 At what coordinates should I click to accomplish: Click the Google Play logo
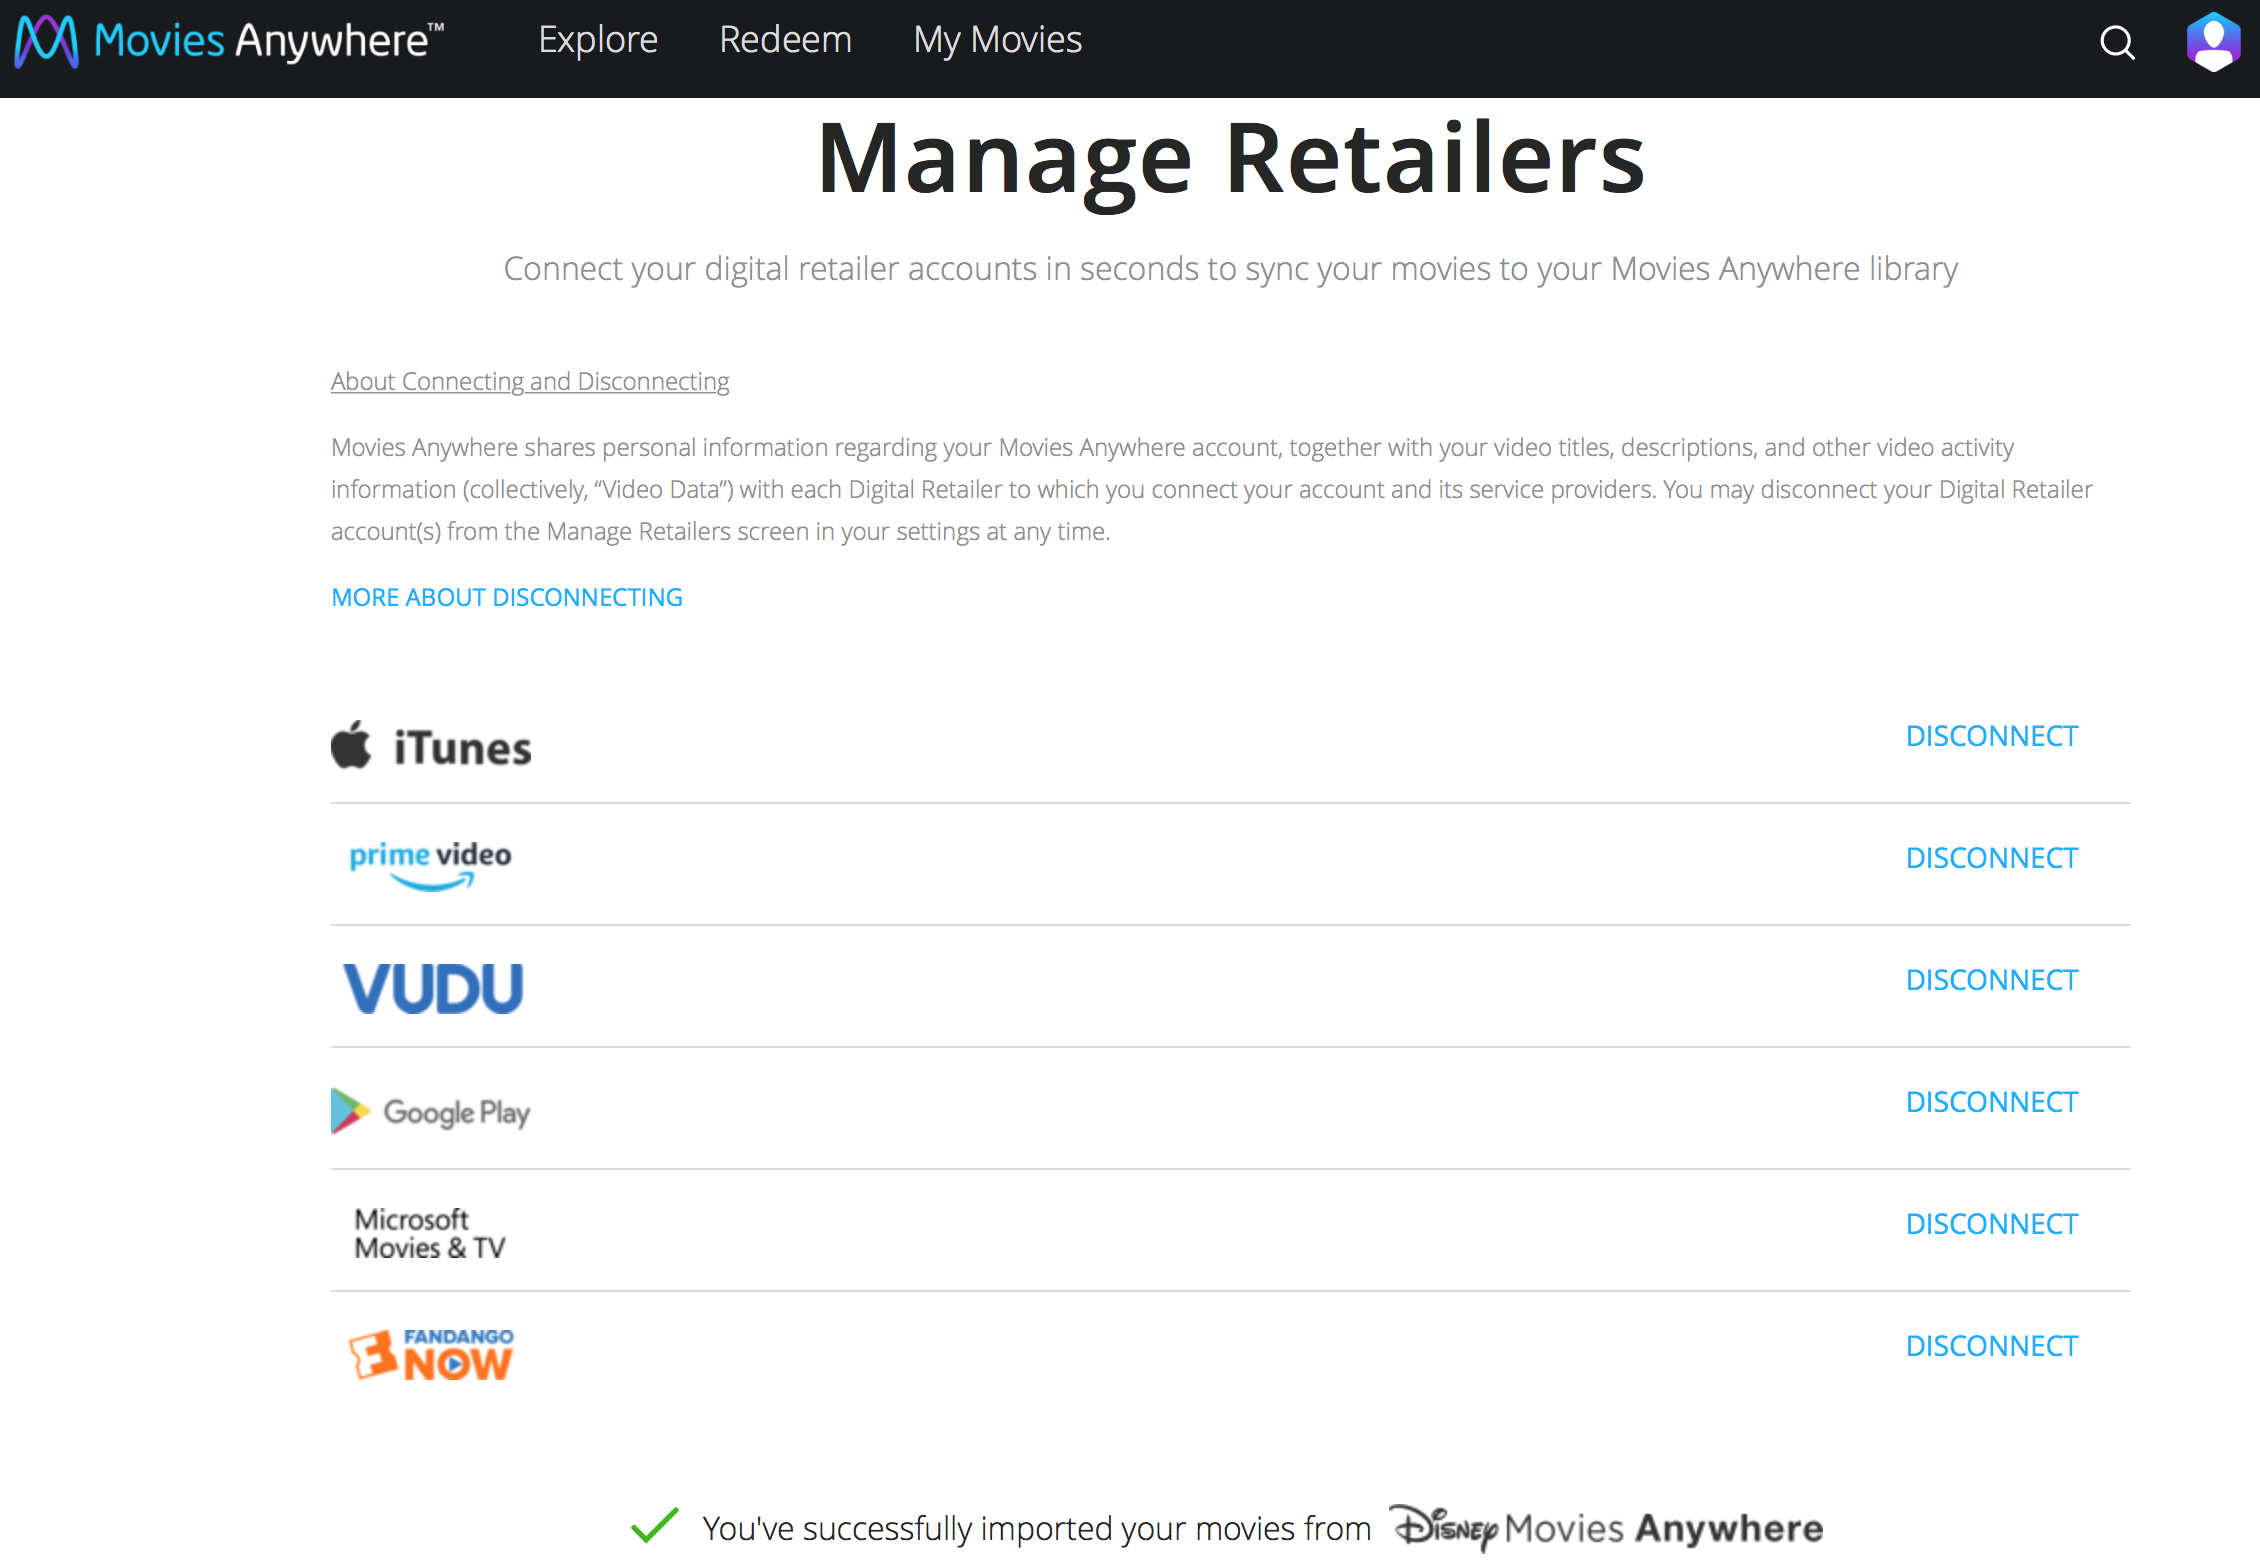(x=430, y=1111)
